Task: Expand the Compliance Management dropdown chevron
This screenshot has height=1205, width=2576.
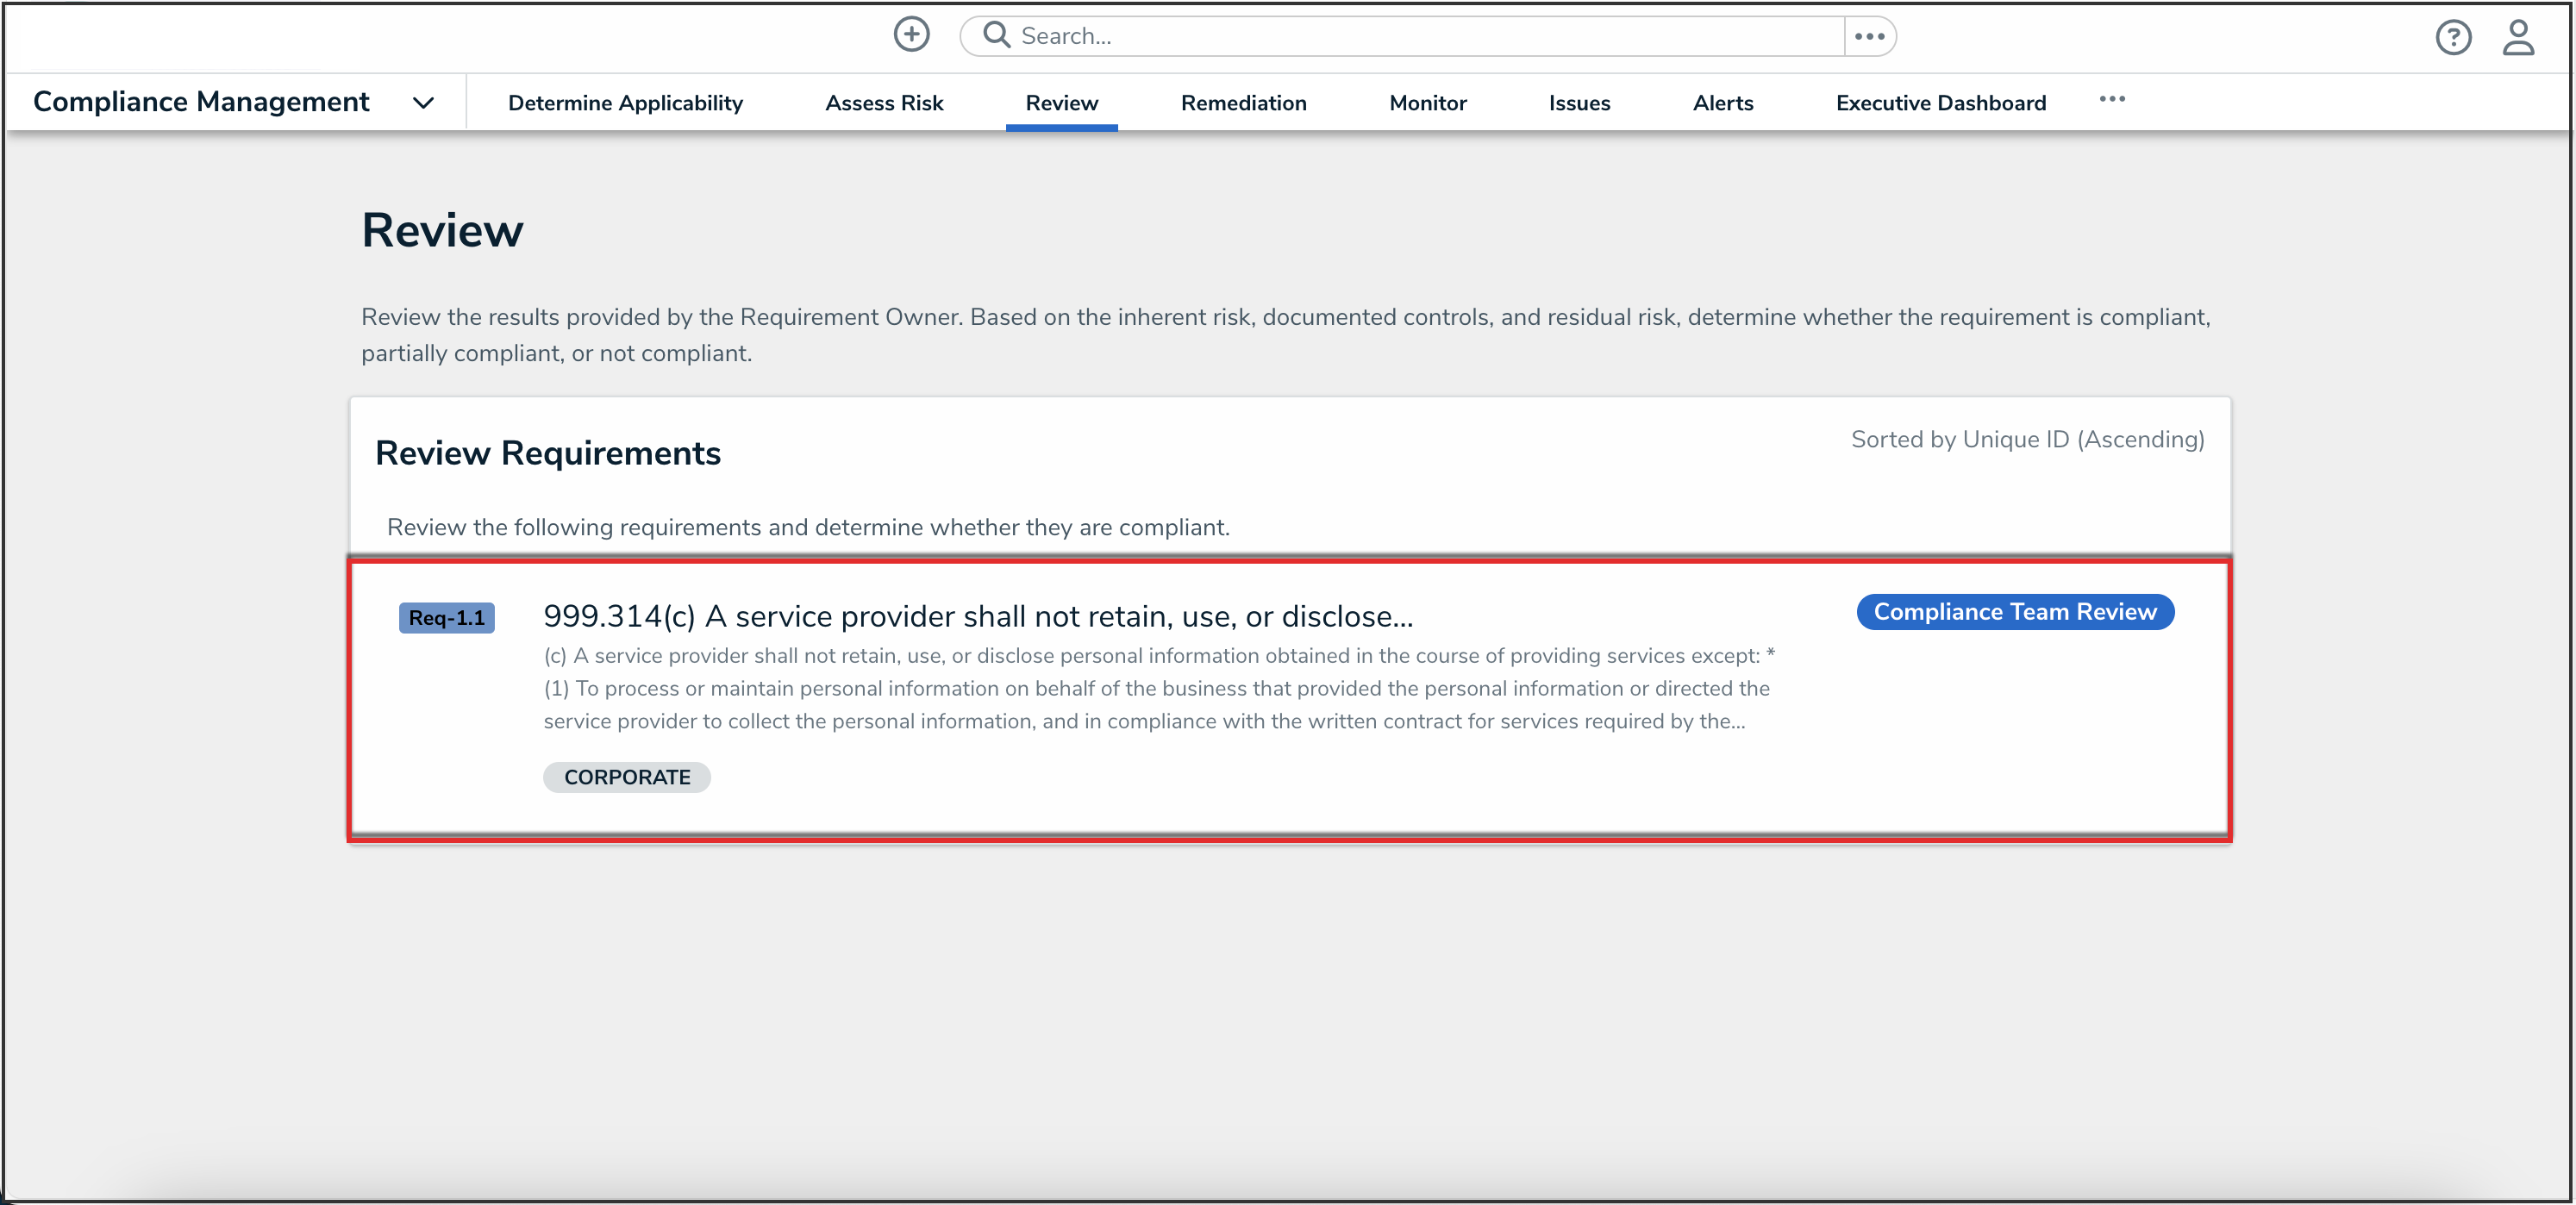Action: [423, 103]
